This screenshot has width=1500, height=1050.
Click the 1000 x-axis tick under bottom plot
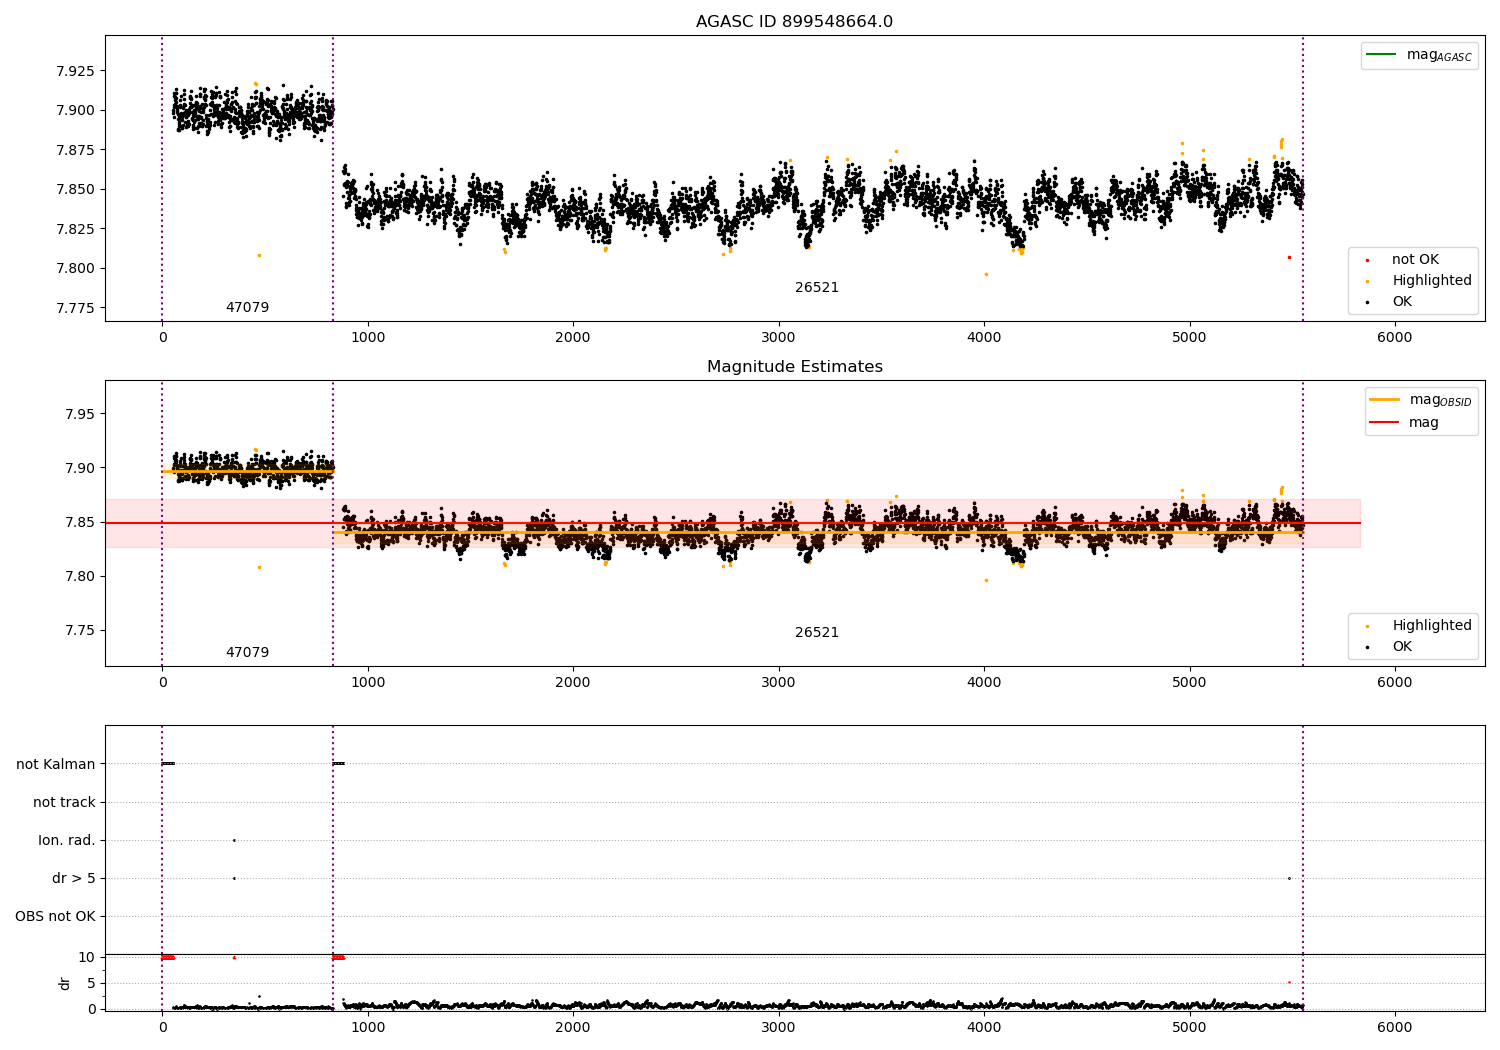tap(368, 1027)
